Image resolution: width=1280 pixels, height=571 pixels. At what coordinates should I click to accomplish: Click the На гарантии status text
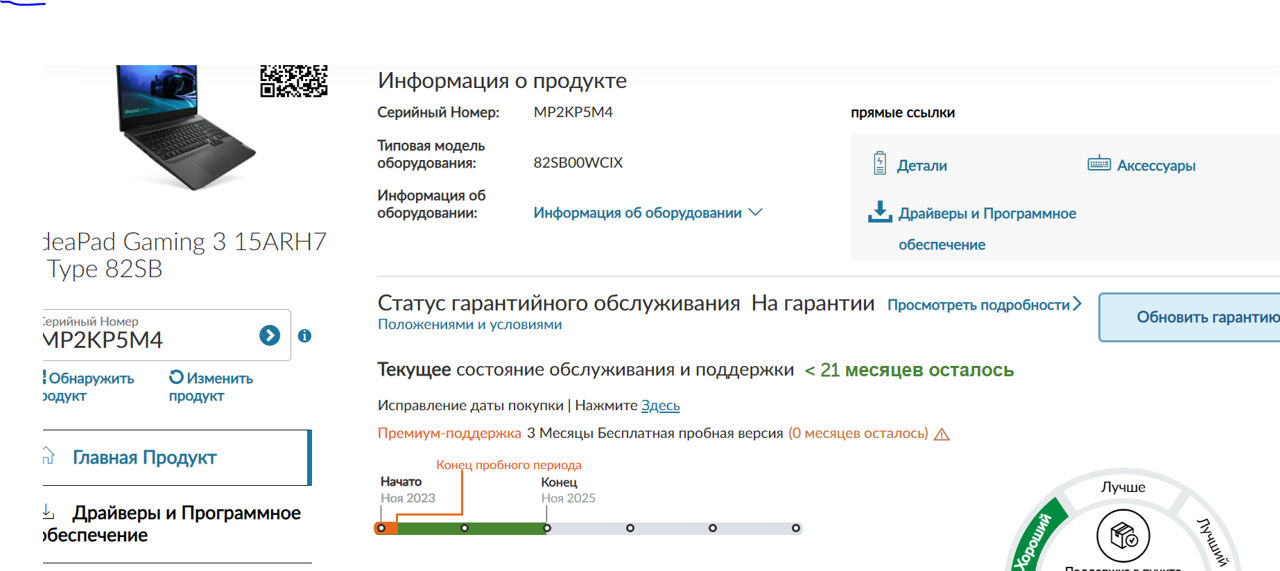813,303
